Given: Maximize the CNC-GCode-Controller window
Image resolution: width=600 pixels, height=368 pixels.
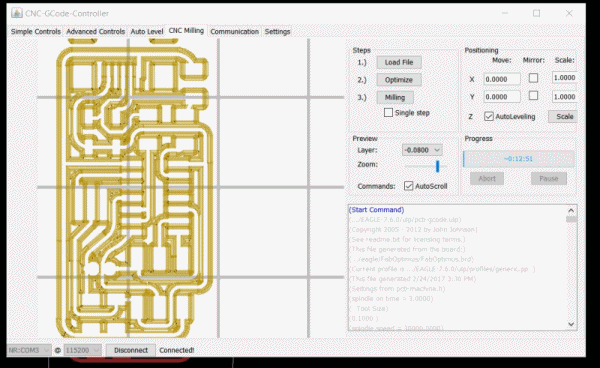Looking at the screenshot, I should click(536, 13).
